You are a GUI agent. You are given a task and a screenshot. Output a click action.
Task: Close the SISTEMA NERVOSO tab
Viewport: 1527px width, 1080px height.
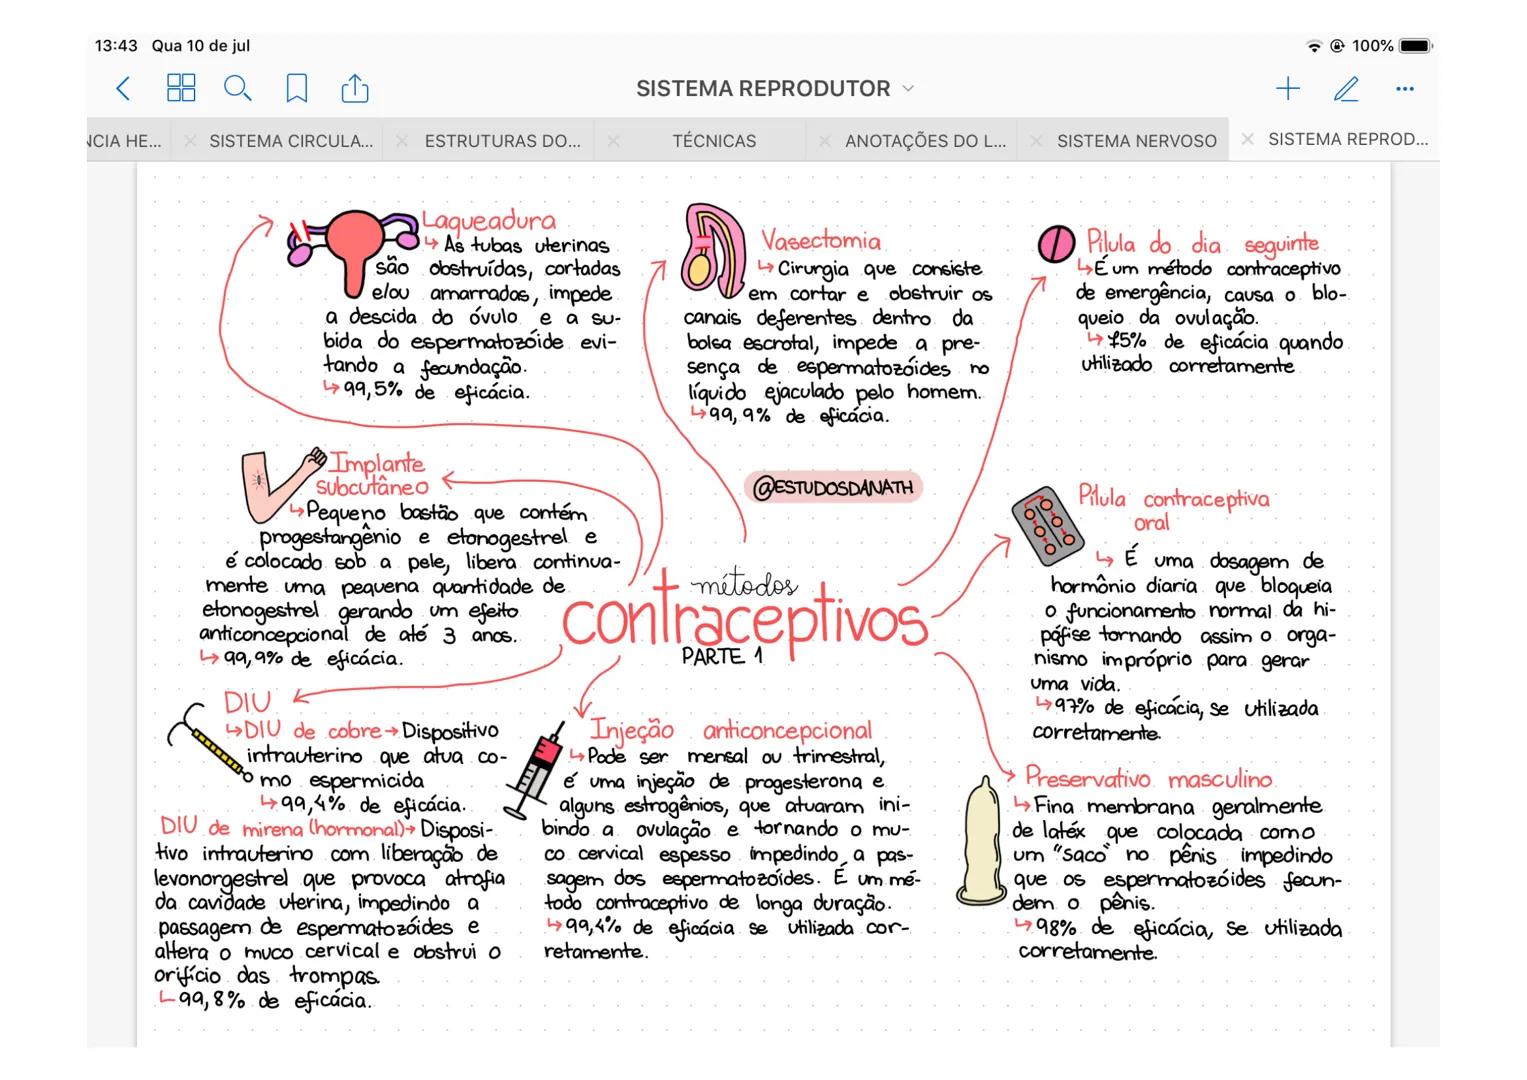[1036, 141]
